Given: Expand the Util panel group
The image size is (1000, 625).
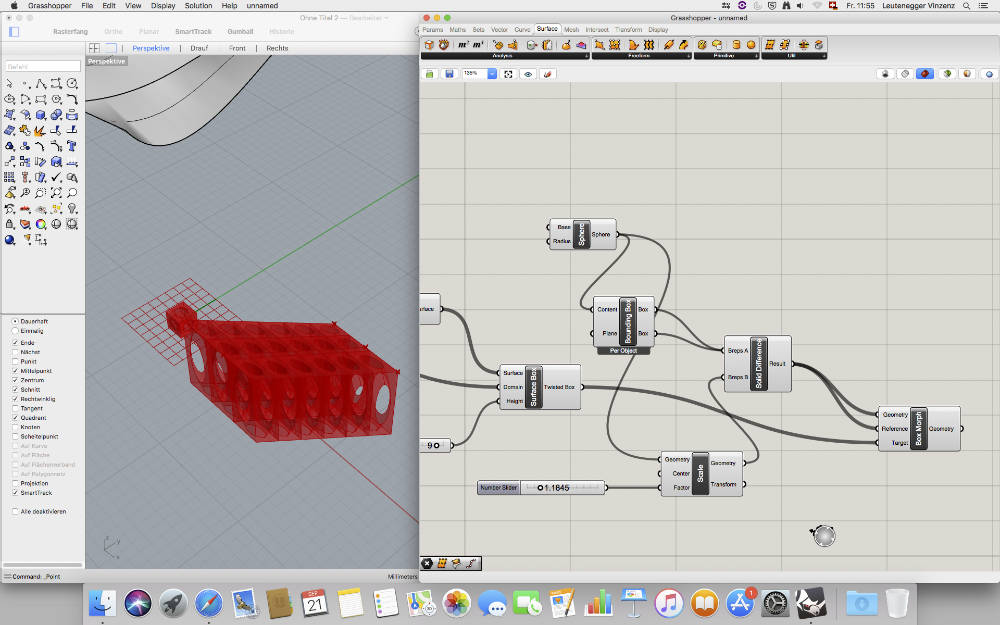Looking at the screenshot, I should (824, 55).
